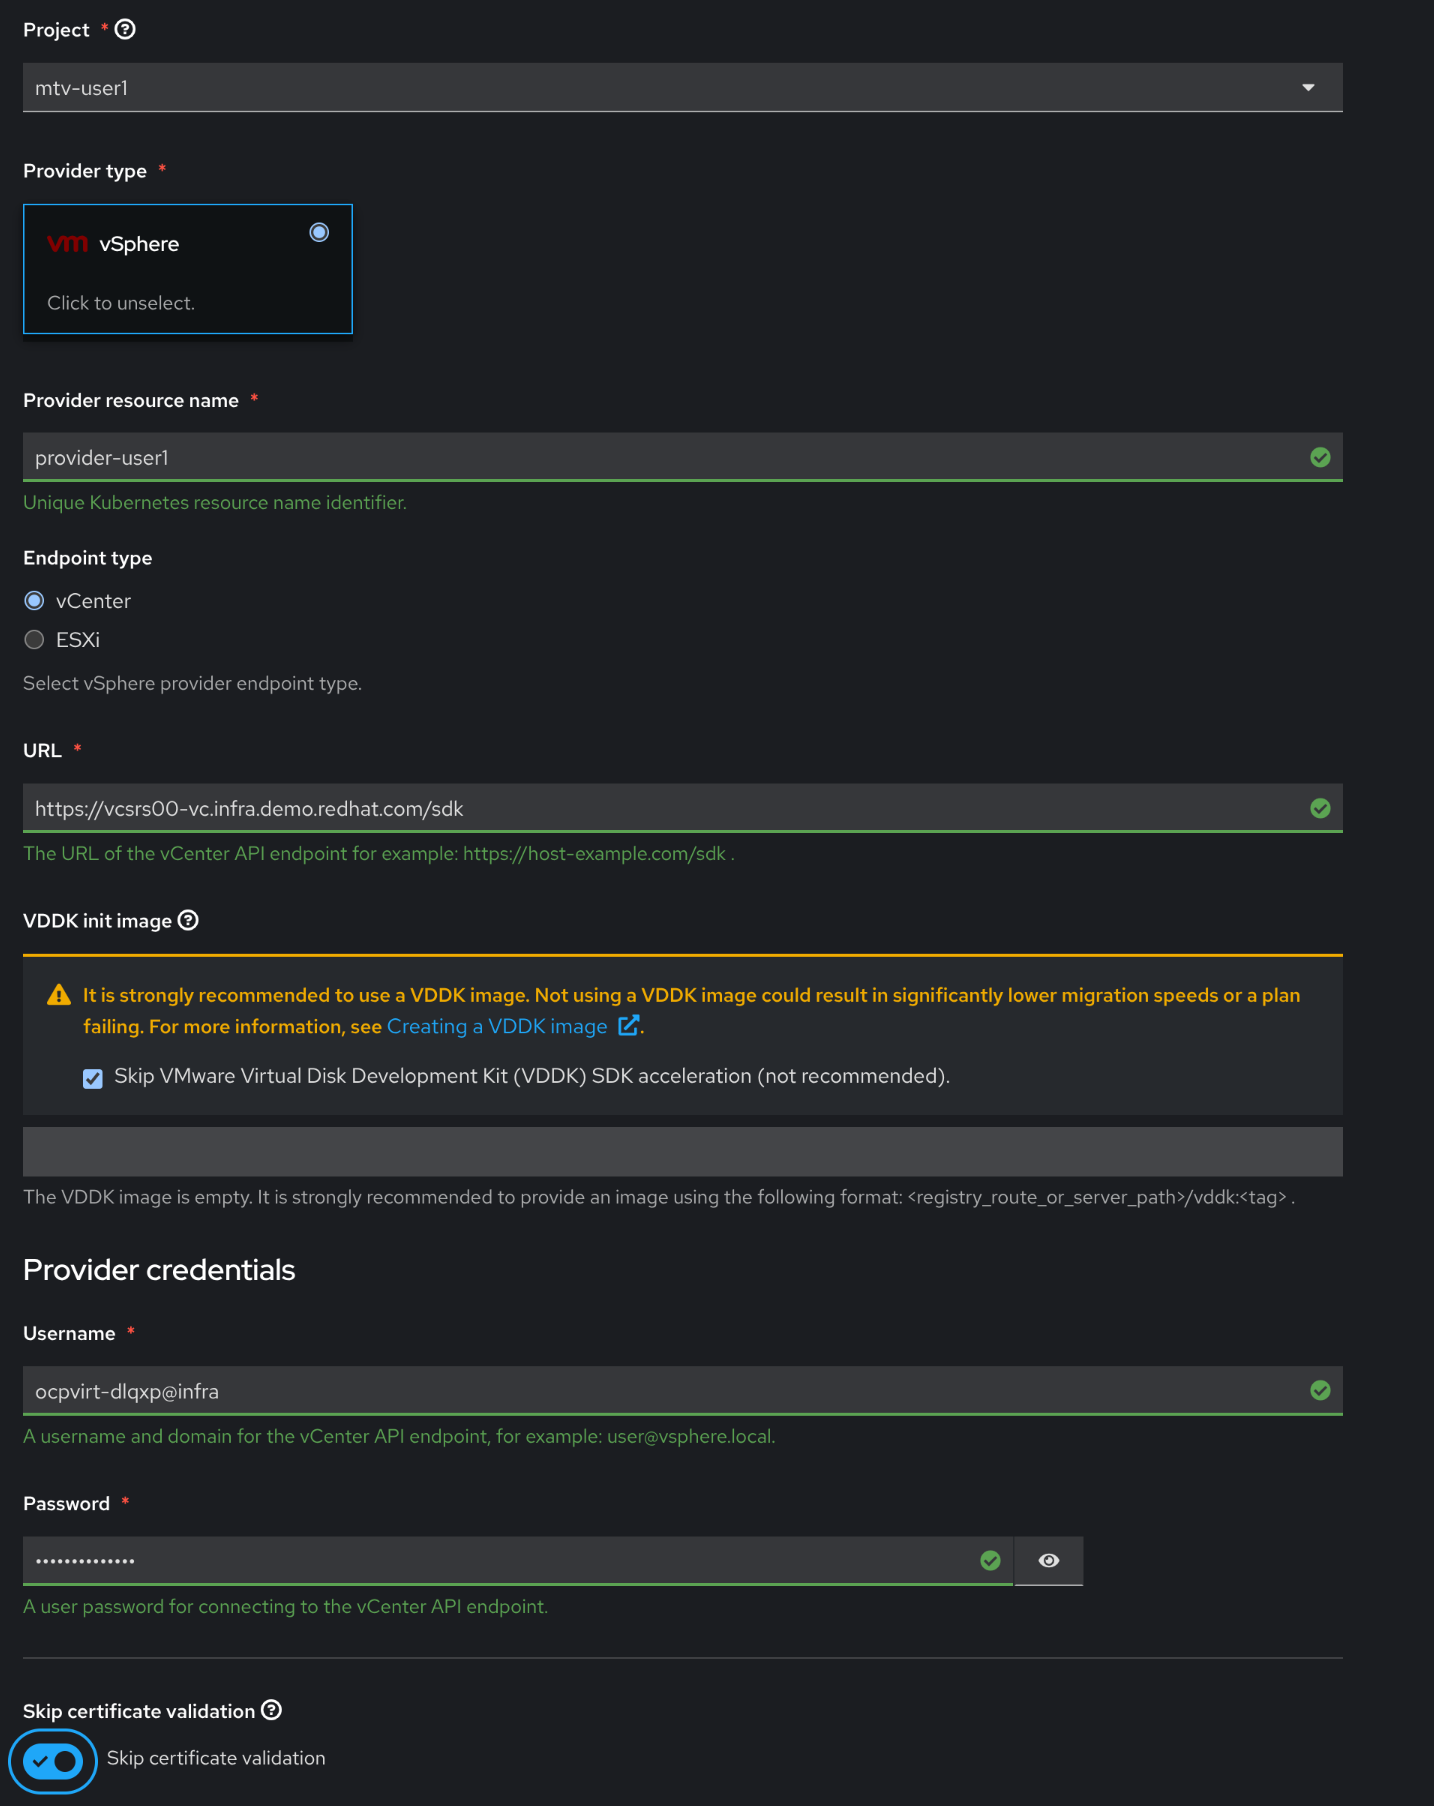Click the empty VDDK init image field
1434x1806 pixels.
682,1152
